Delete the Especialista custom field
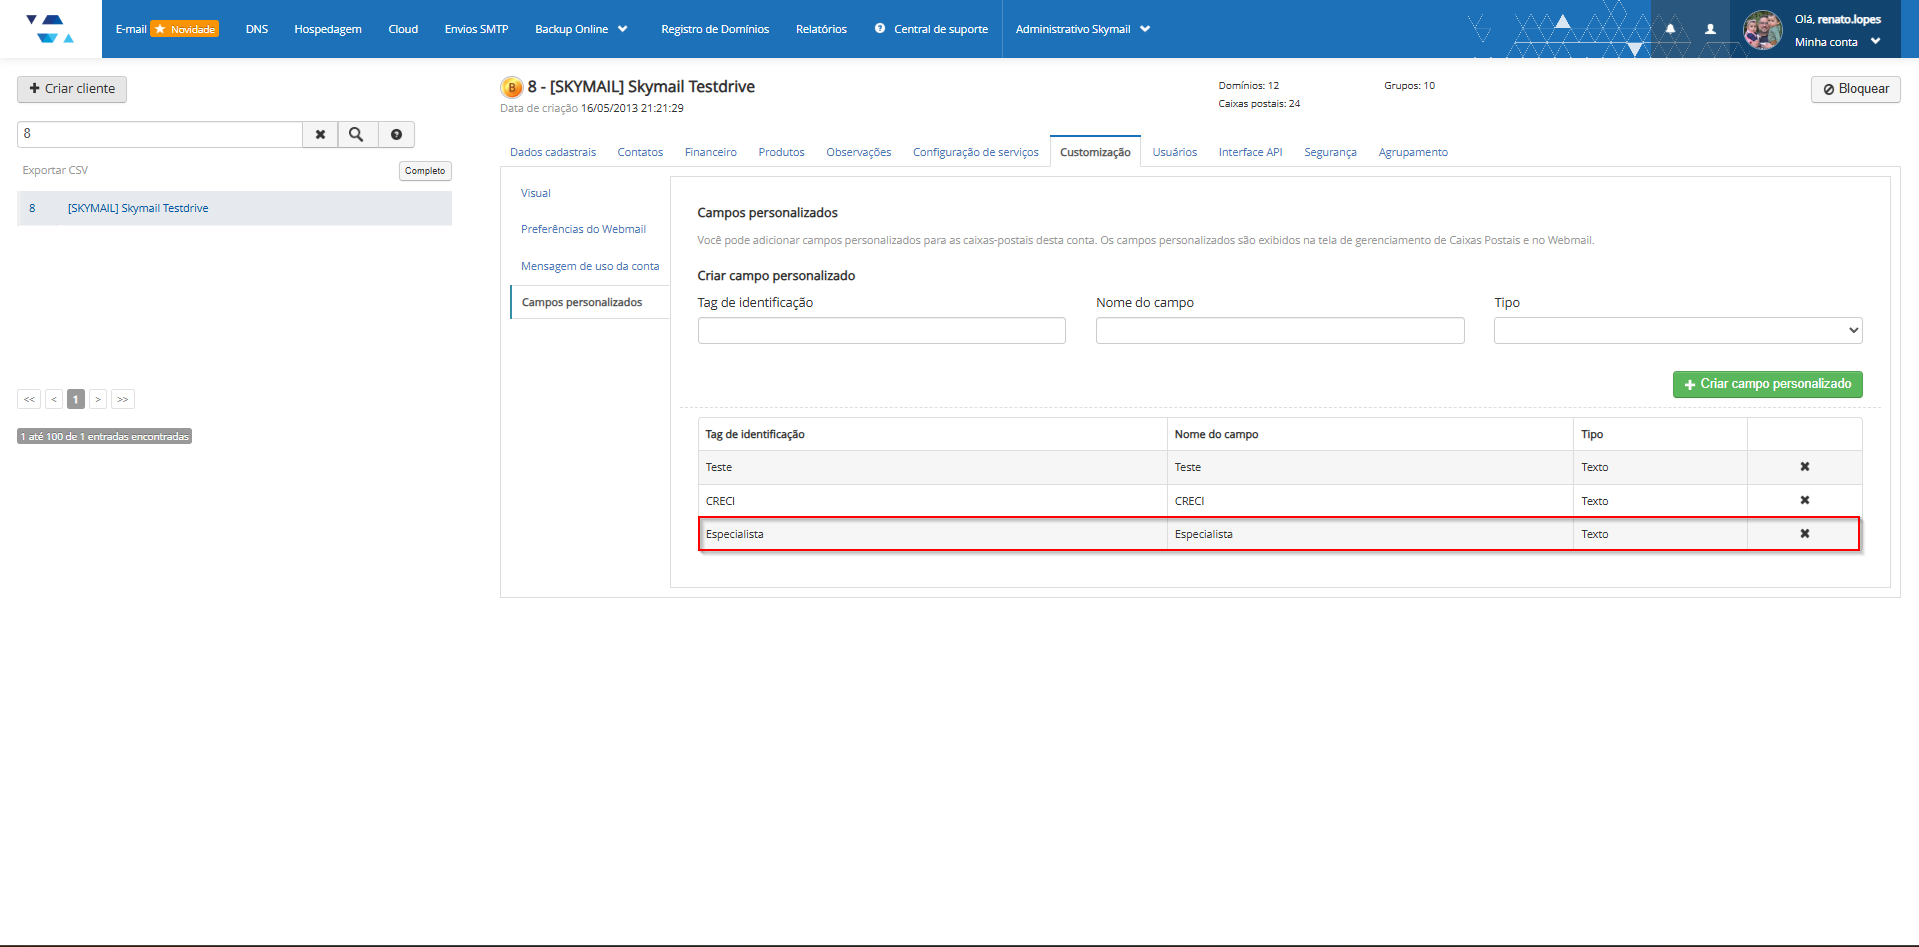Image resolution: width=1919 pixels, height=947 pixels. tap(1804, 534)
